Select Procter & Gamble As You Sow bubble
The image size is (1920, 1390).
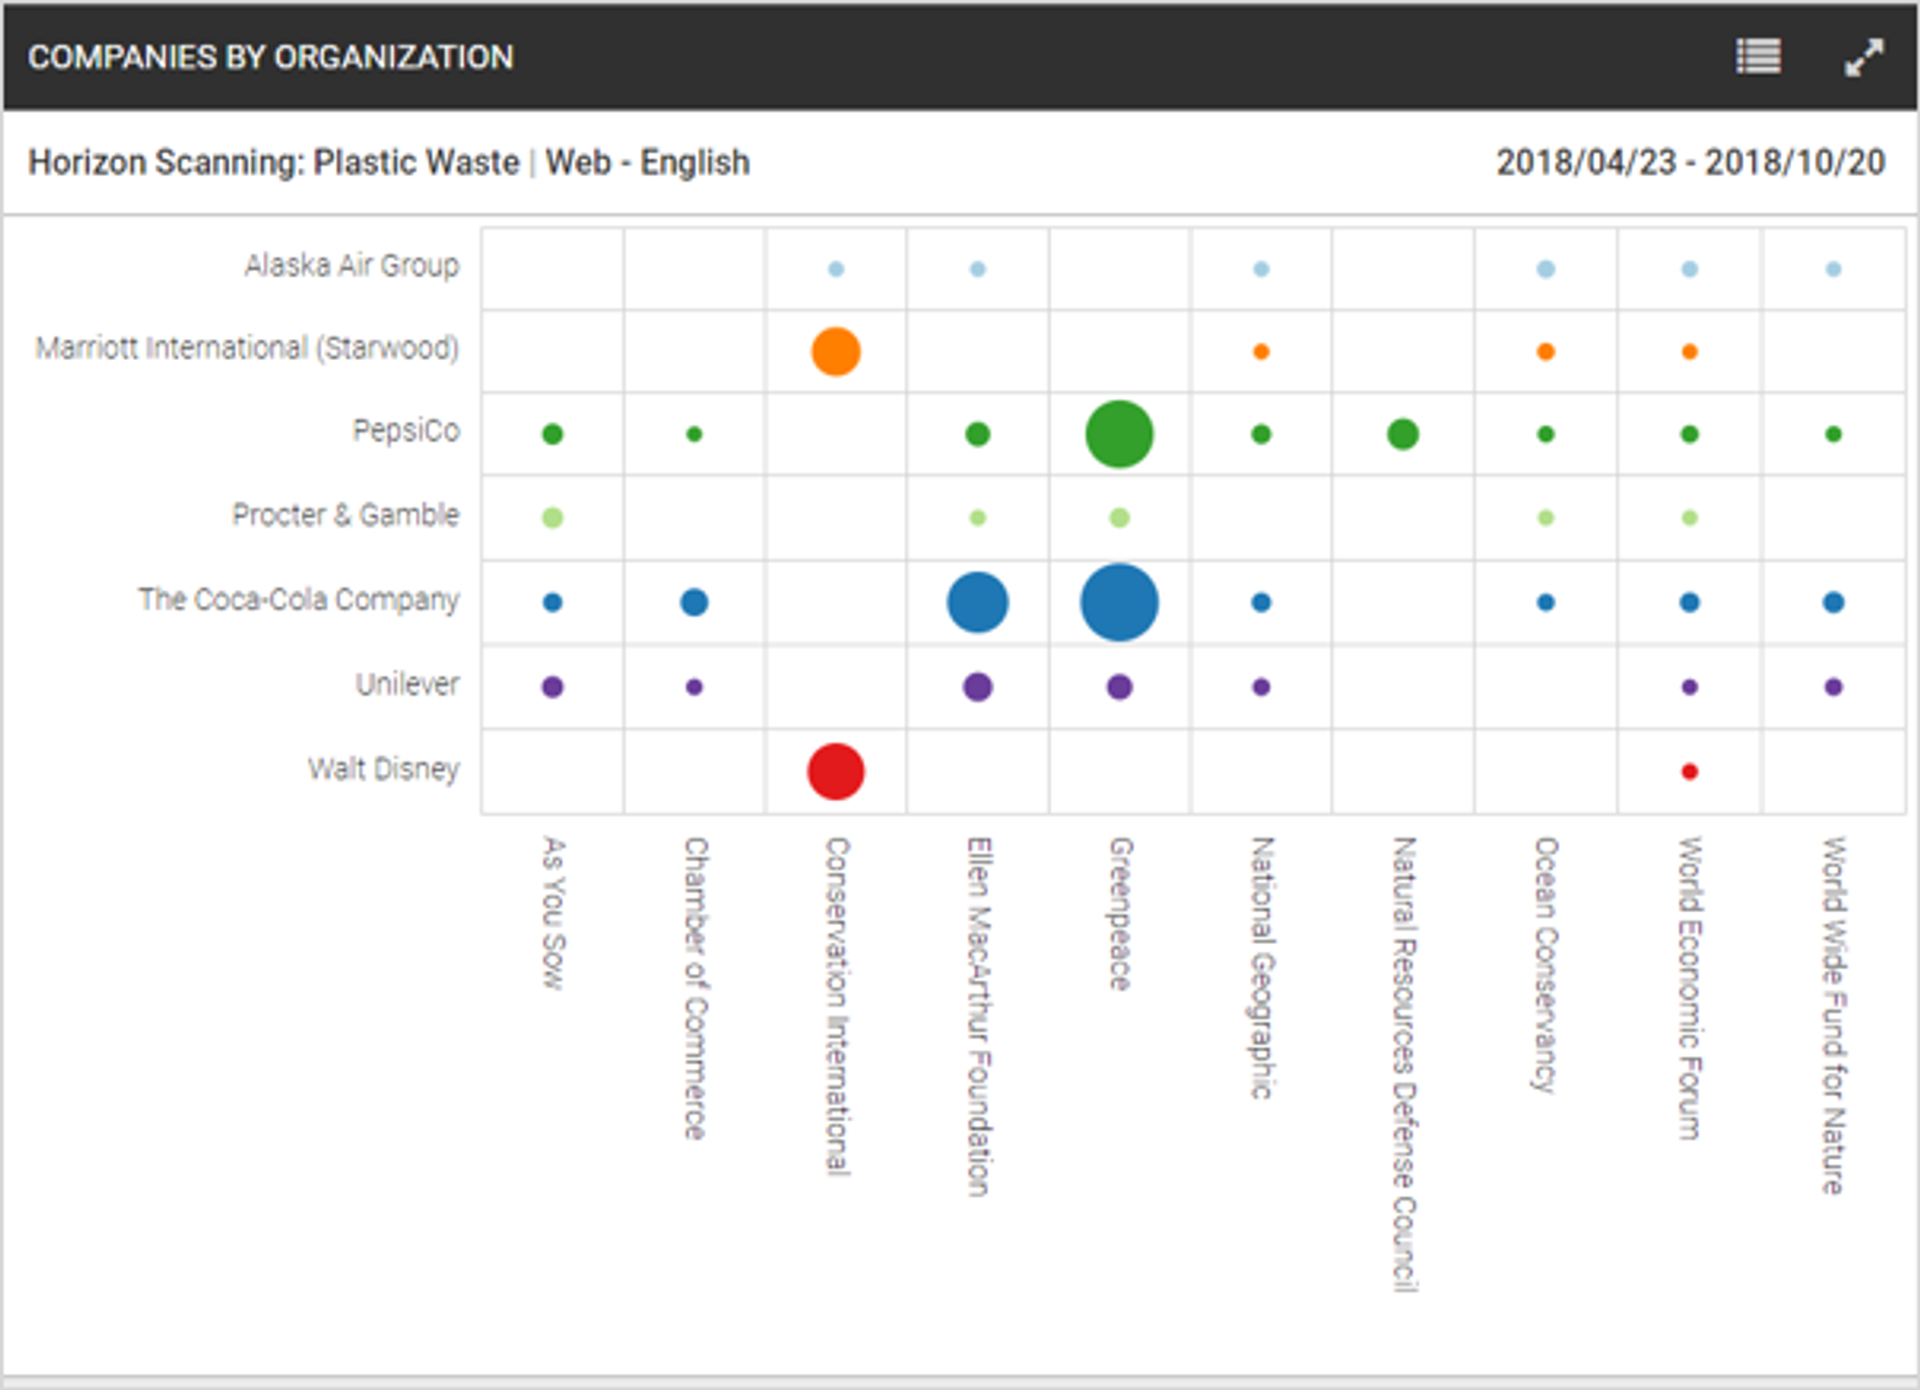(x=552, y=517)
